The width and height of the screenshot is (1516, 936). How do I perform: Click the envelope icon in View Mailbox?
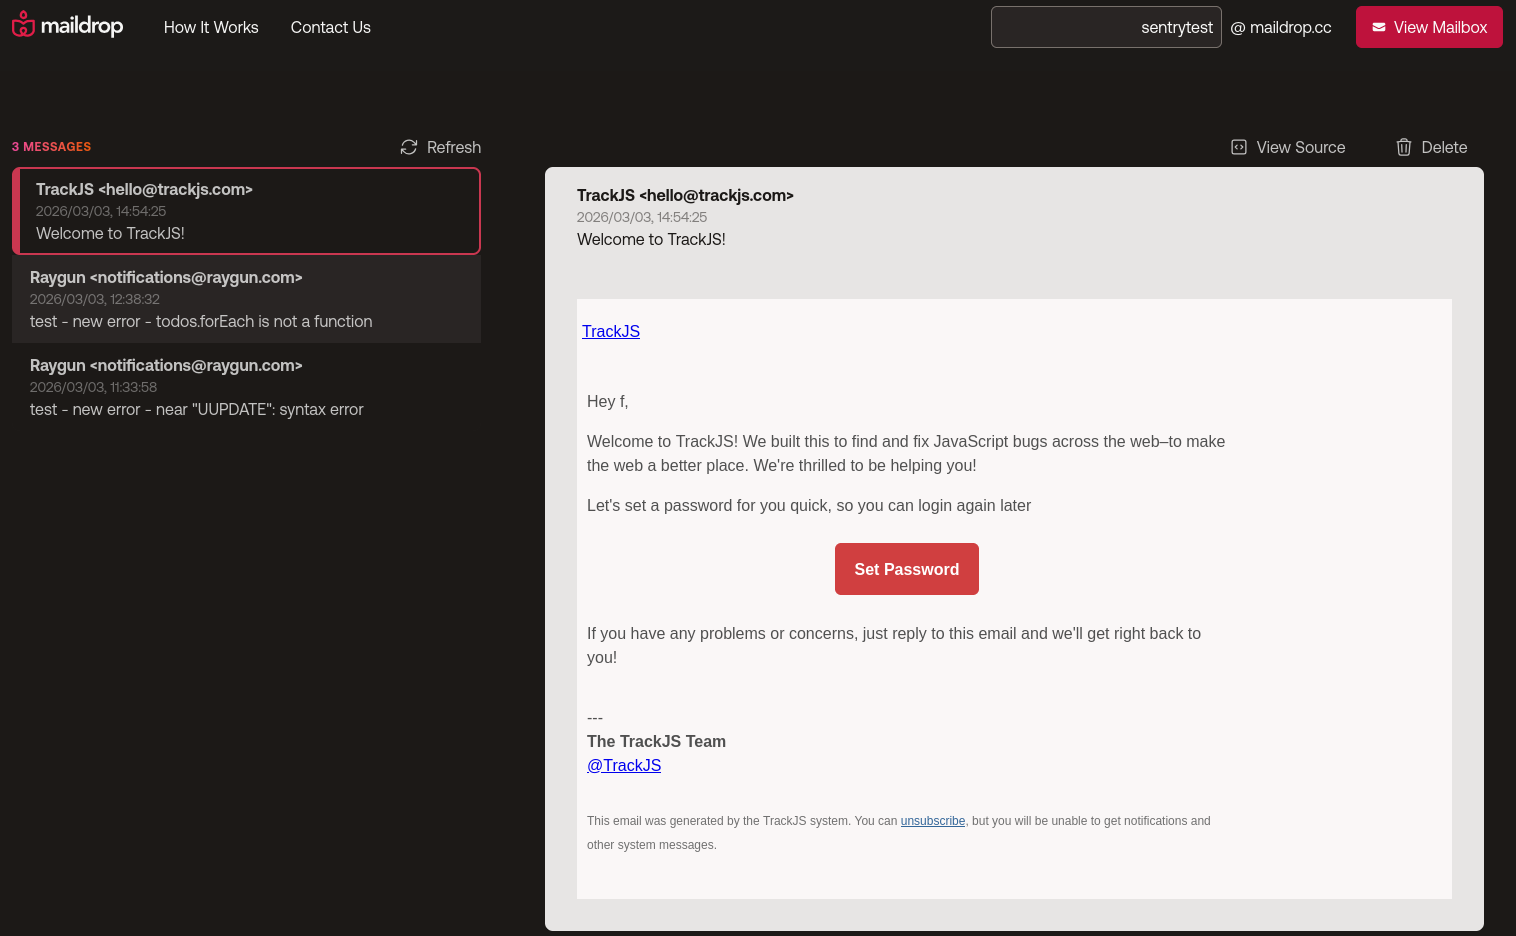pos(1379,27)
